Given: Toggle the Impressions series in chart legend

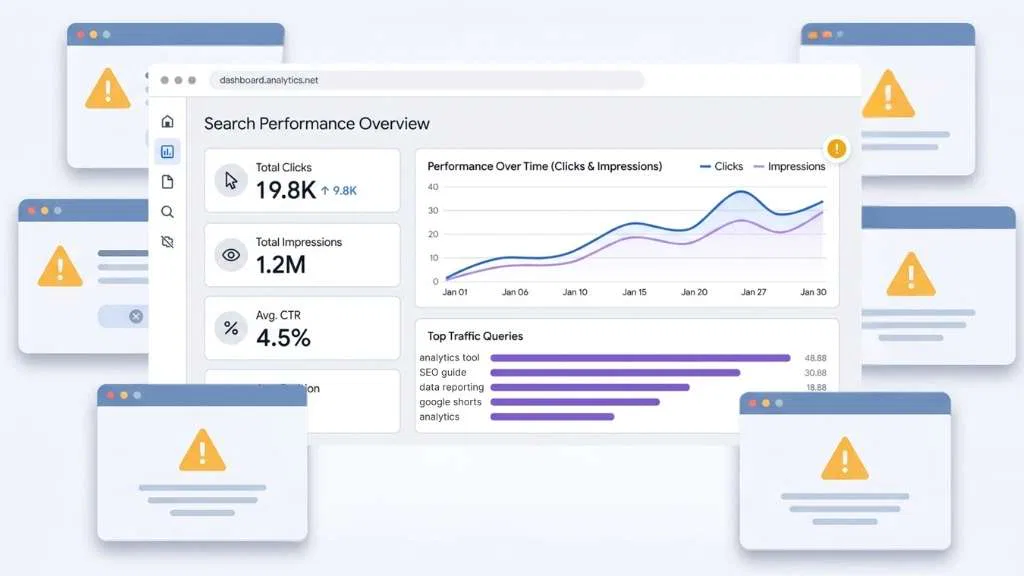Looking at the screenshot, I should click(796, 166).
